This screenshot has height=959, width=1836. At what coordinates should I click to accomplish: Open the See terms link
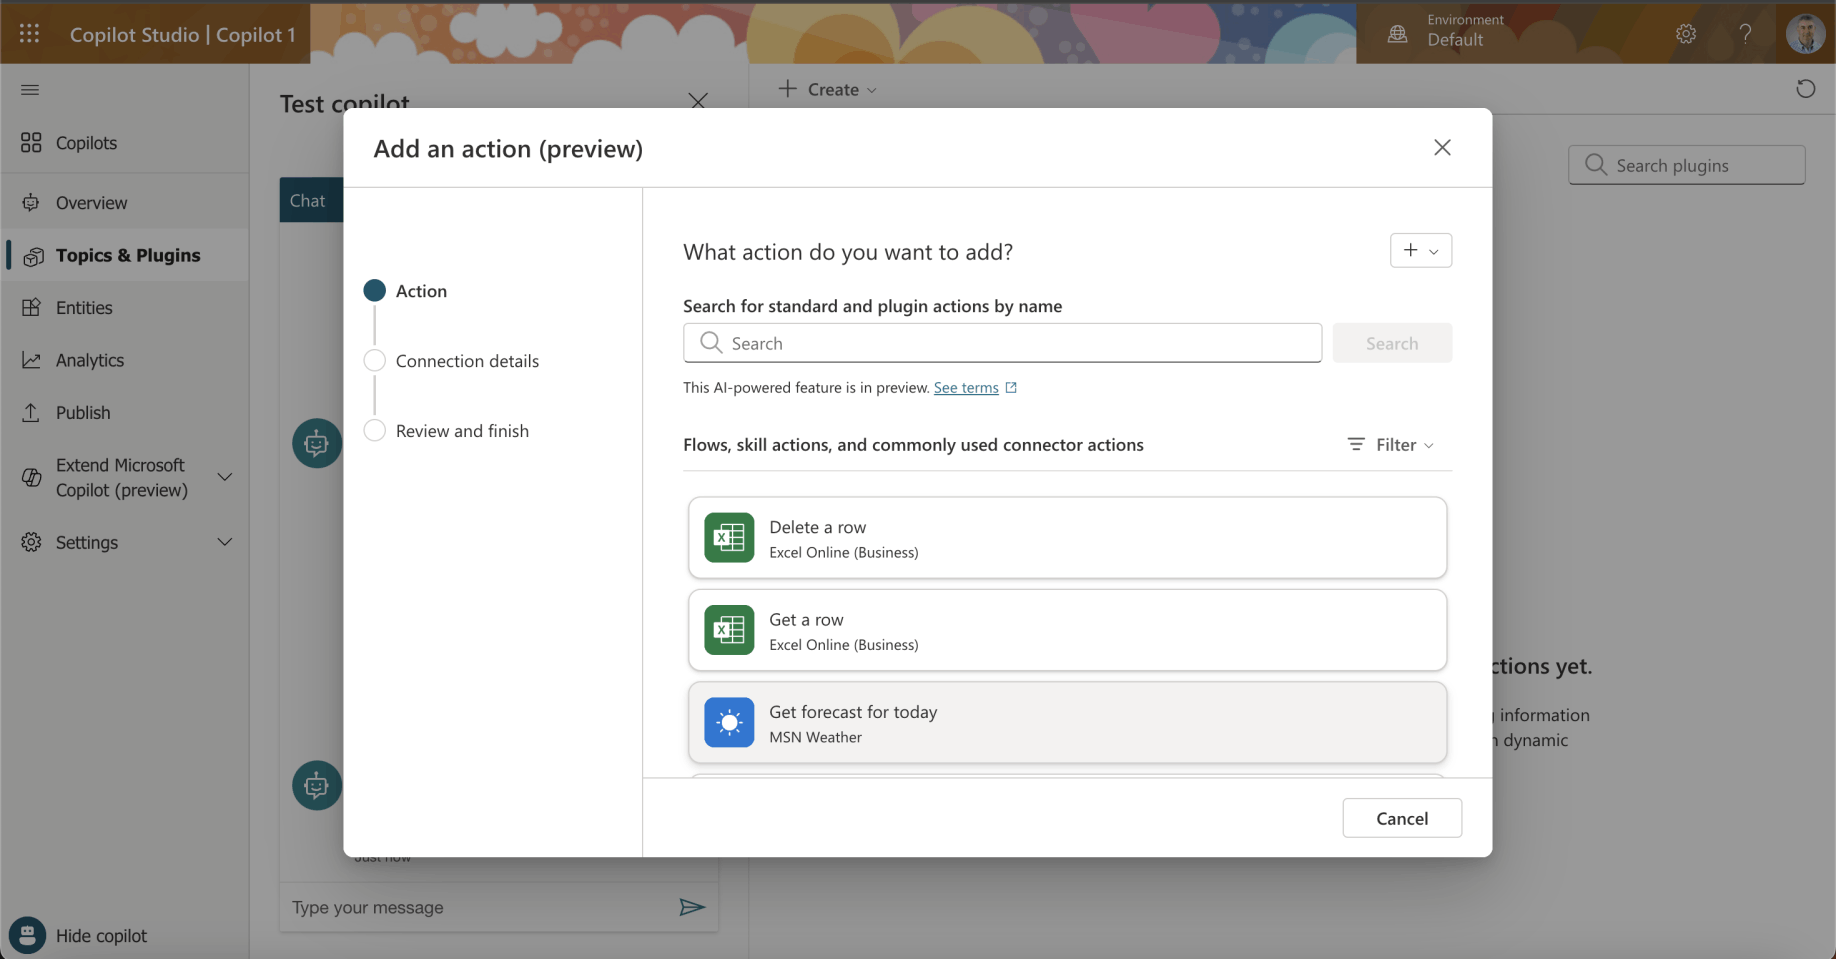click(966, 388)
